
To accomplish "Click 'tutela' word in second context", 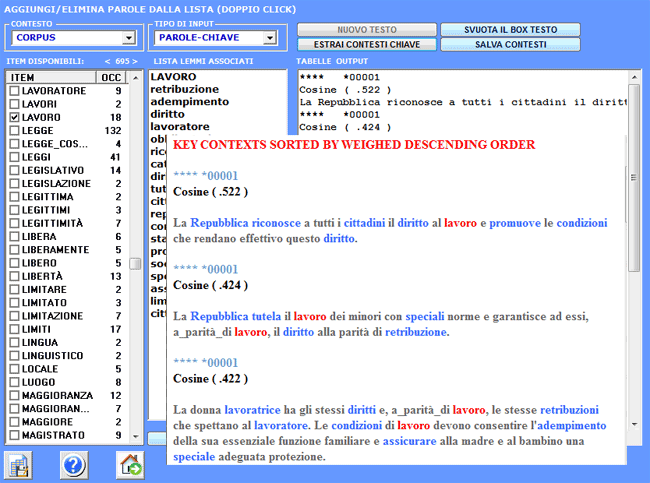I will click(266, 316).
